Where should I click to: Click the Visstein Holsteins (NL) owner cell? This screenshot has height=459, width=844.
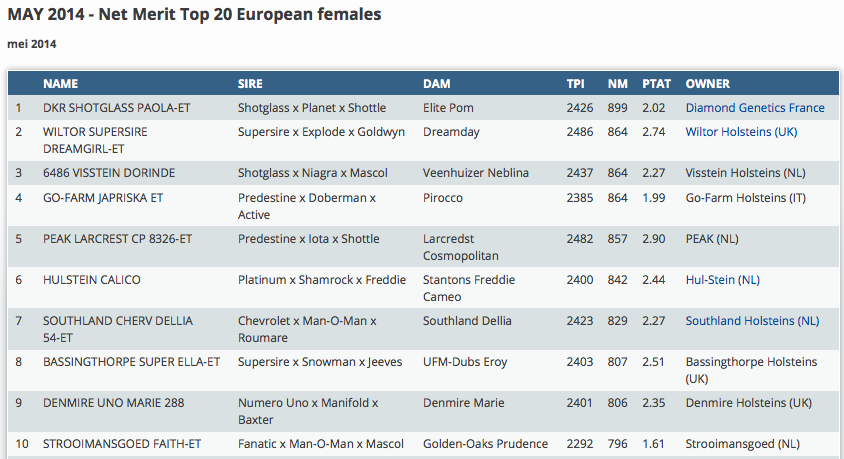(x=746, y=173)
